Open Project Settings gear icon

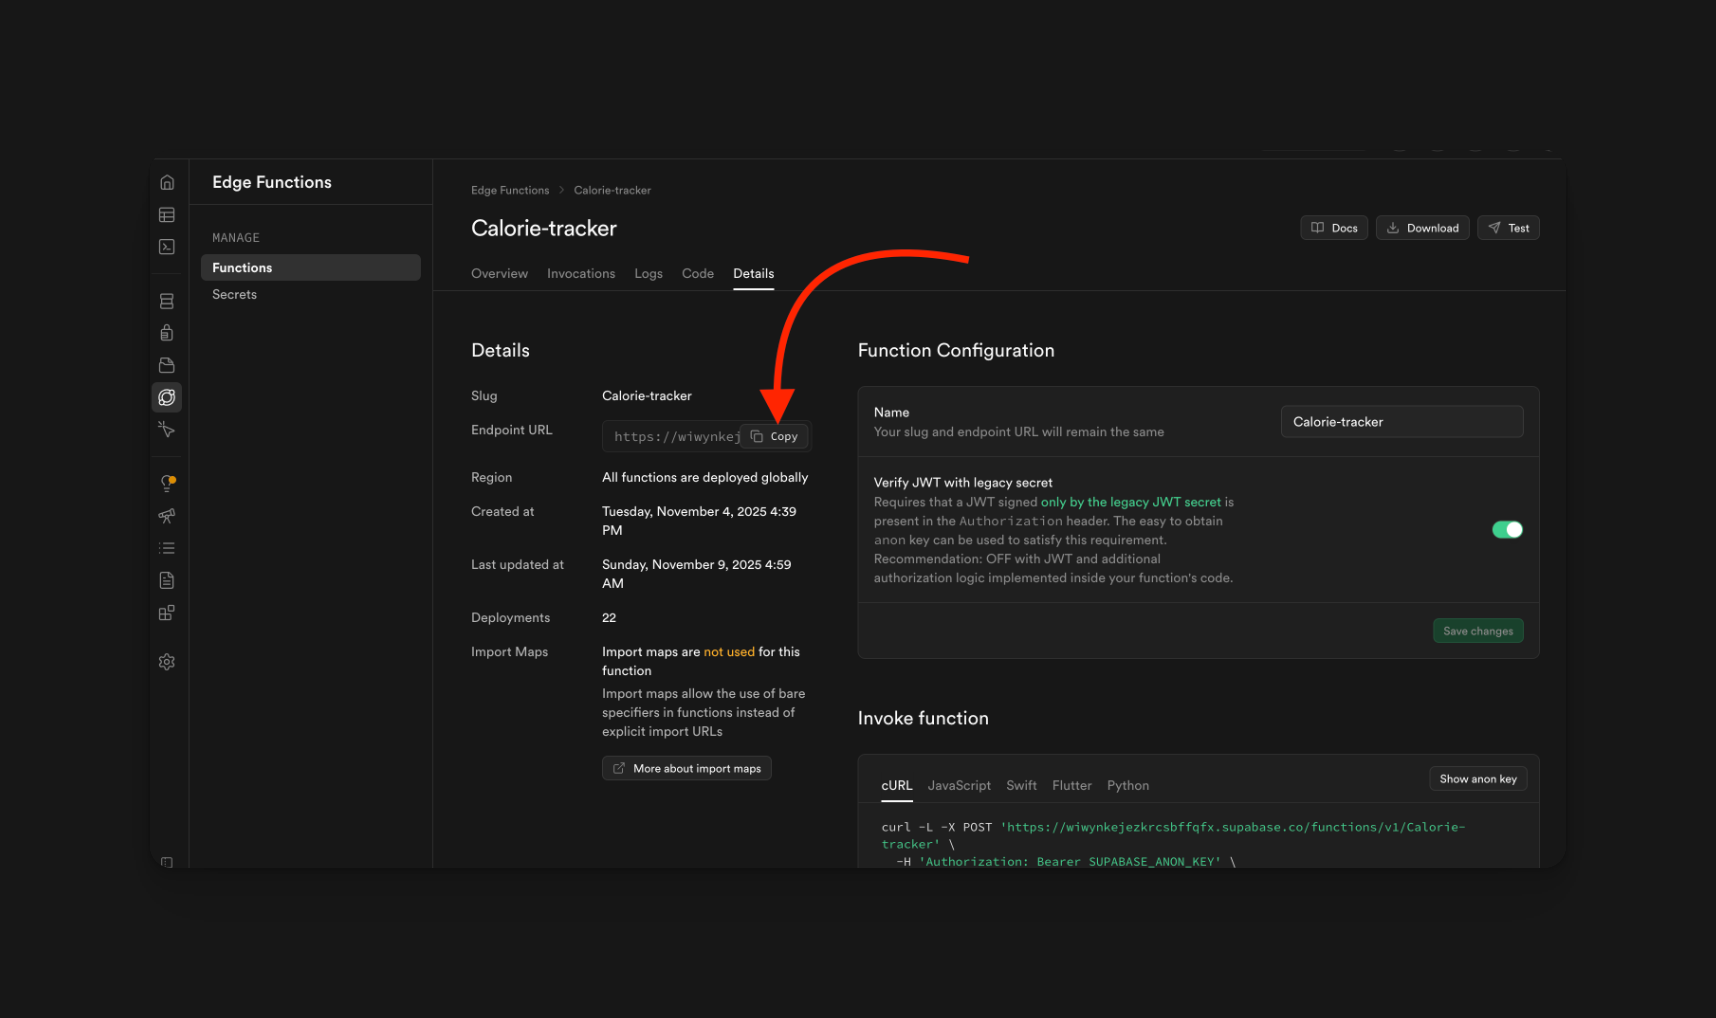tap(167, 662)
